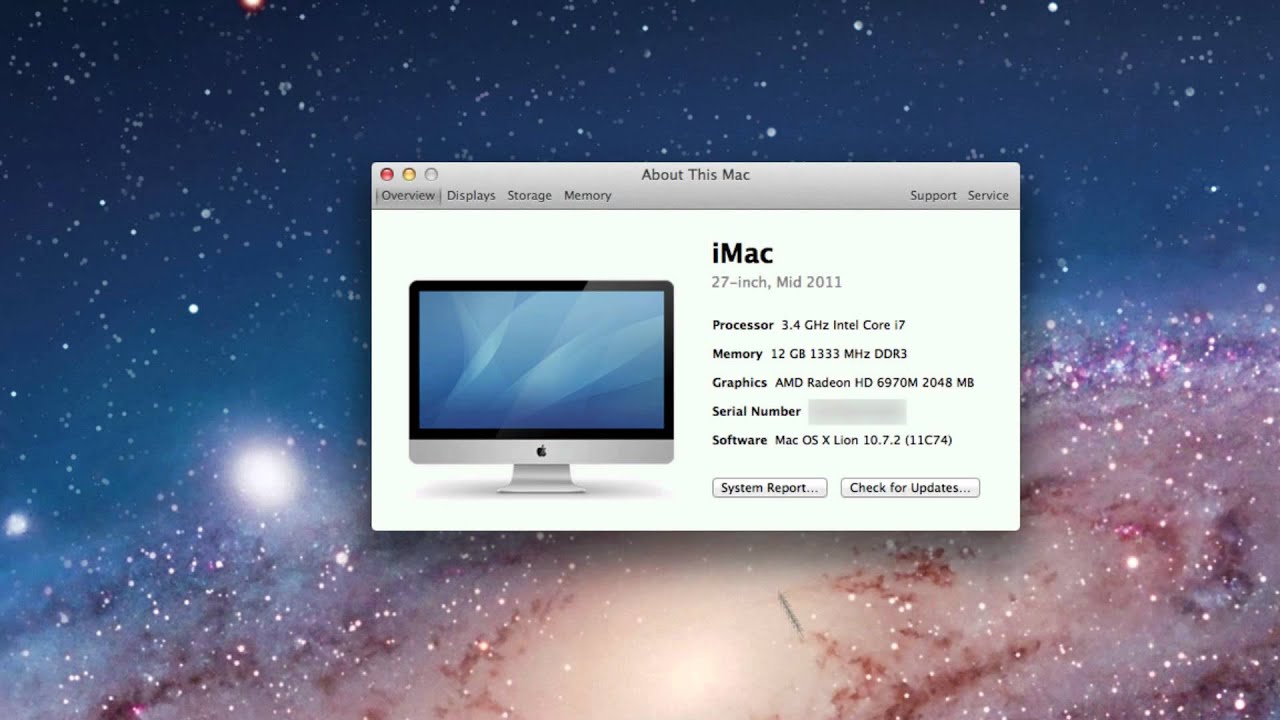
Task: Click the Processor label
Action: coord(743,325)
